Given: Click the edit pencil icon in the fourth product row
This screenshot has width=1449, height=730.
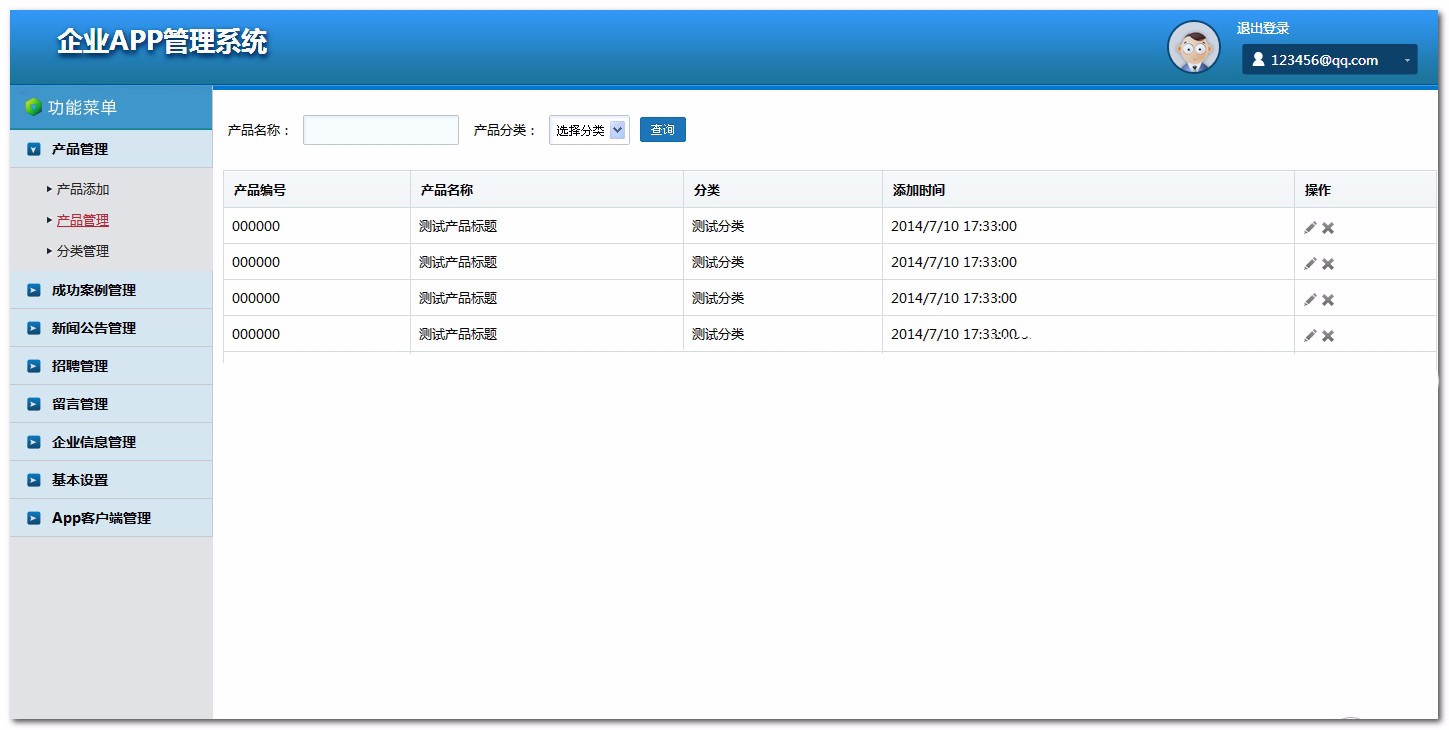Looking at the screenshot, I should [1310, 335].
